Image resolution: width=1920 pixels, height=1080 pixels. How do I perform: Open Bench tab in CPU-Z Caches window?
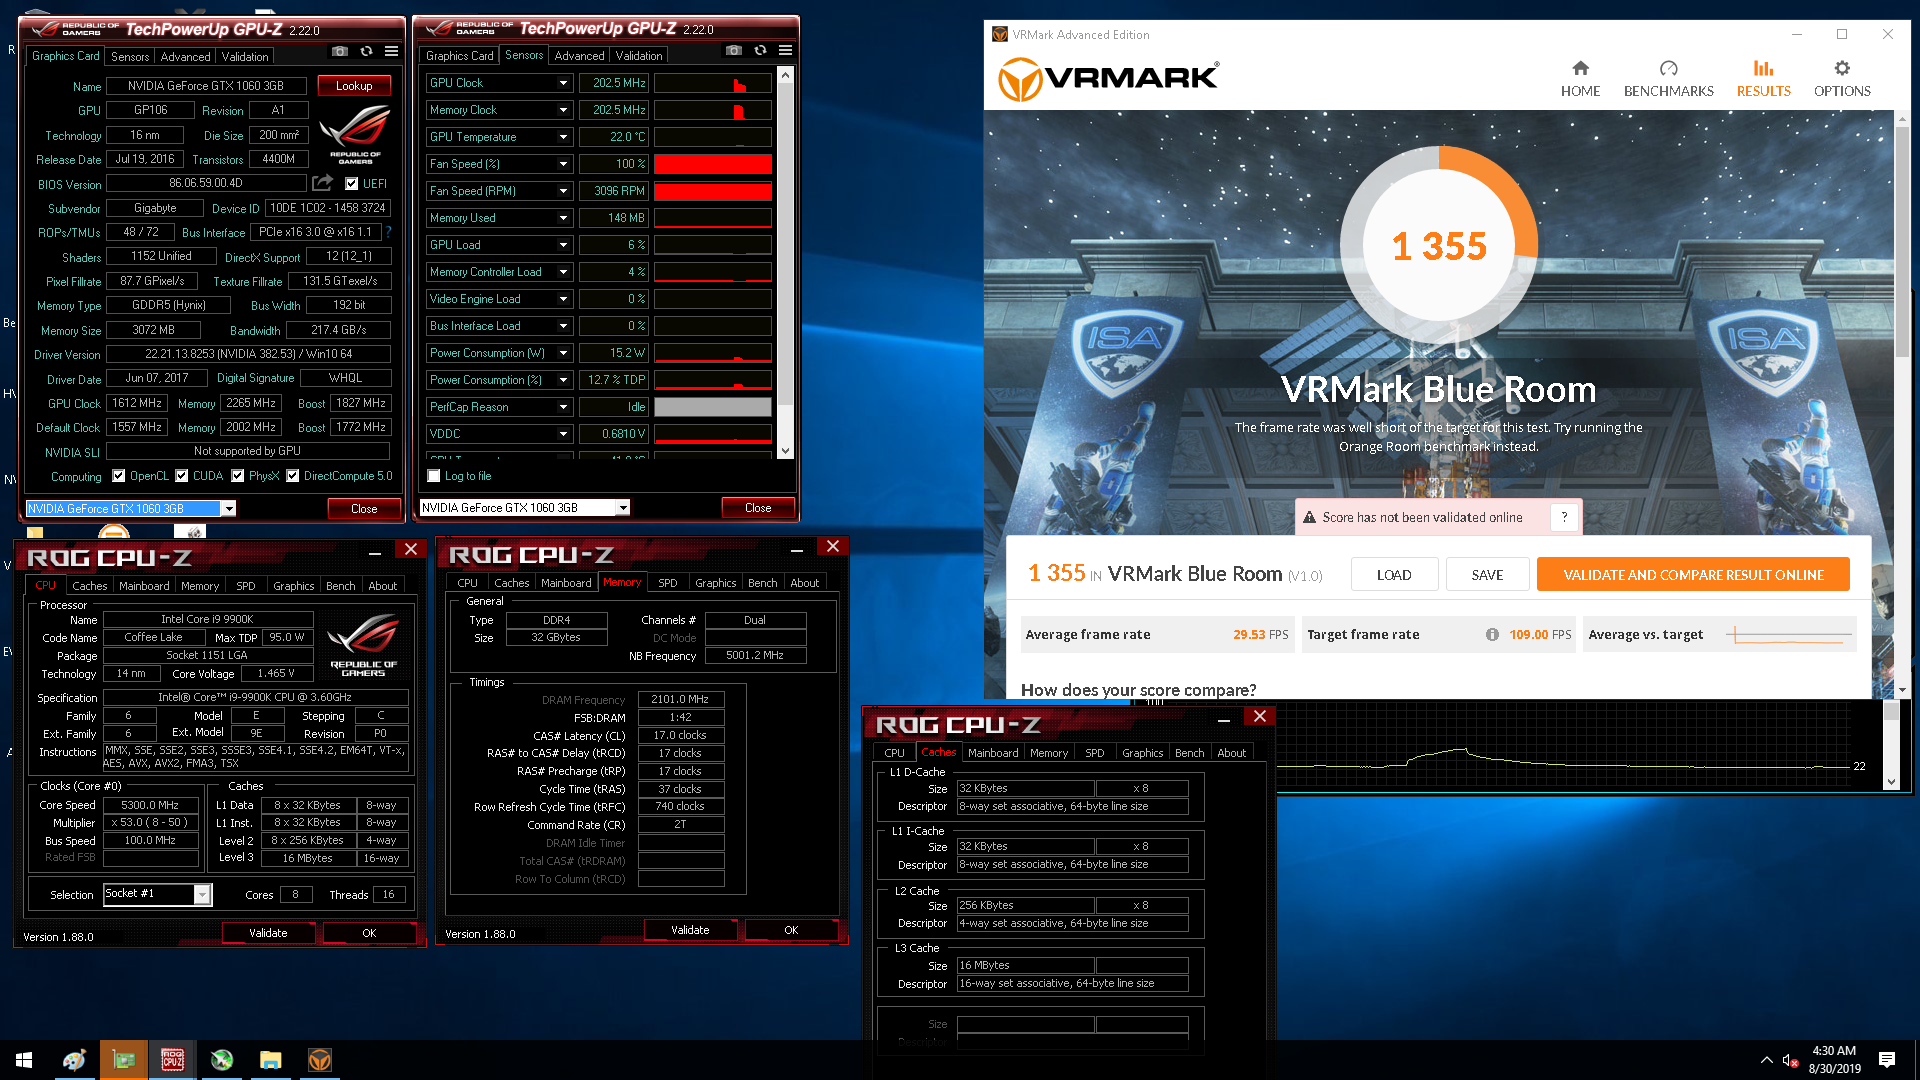pos(1189,753)
